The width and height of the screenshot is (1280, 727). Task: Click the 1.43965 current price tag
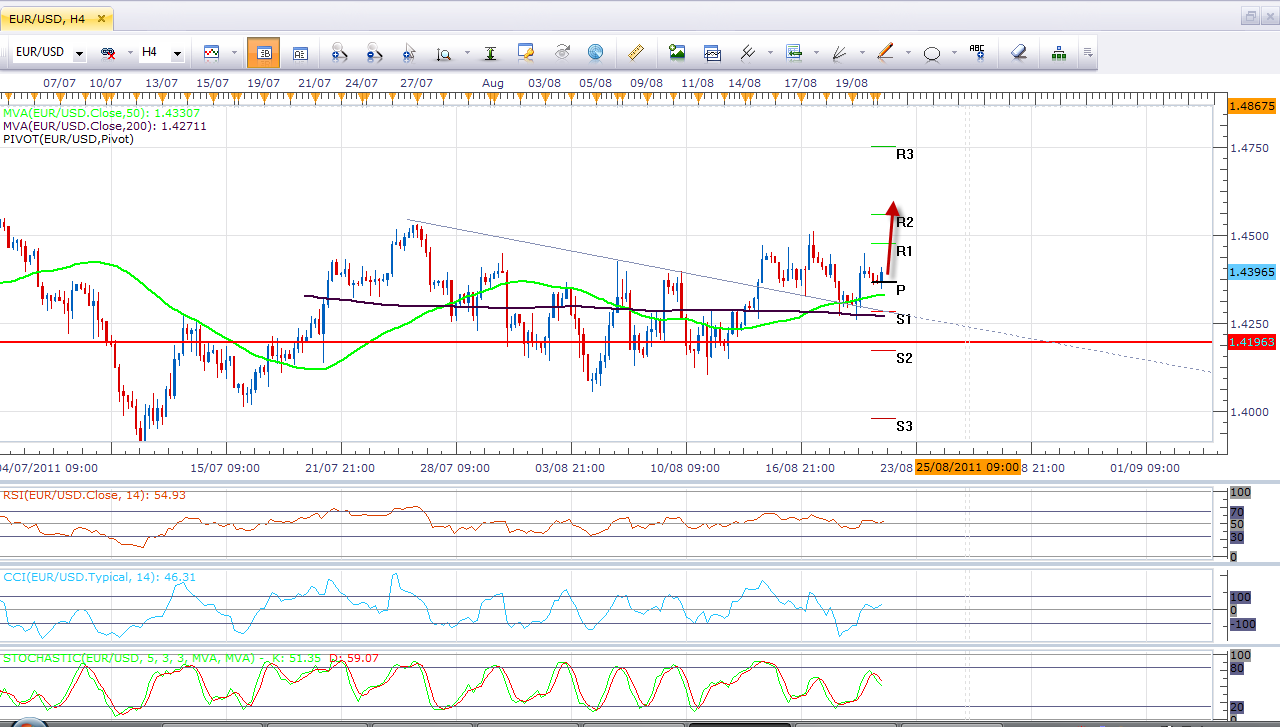coord(1251,272)
